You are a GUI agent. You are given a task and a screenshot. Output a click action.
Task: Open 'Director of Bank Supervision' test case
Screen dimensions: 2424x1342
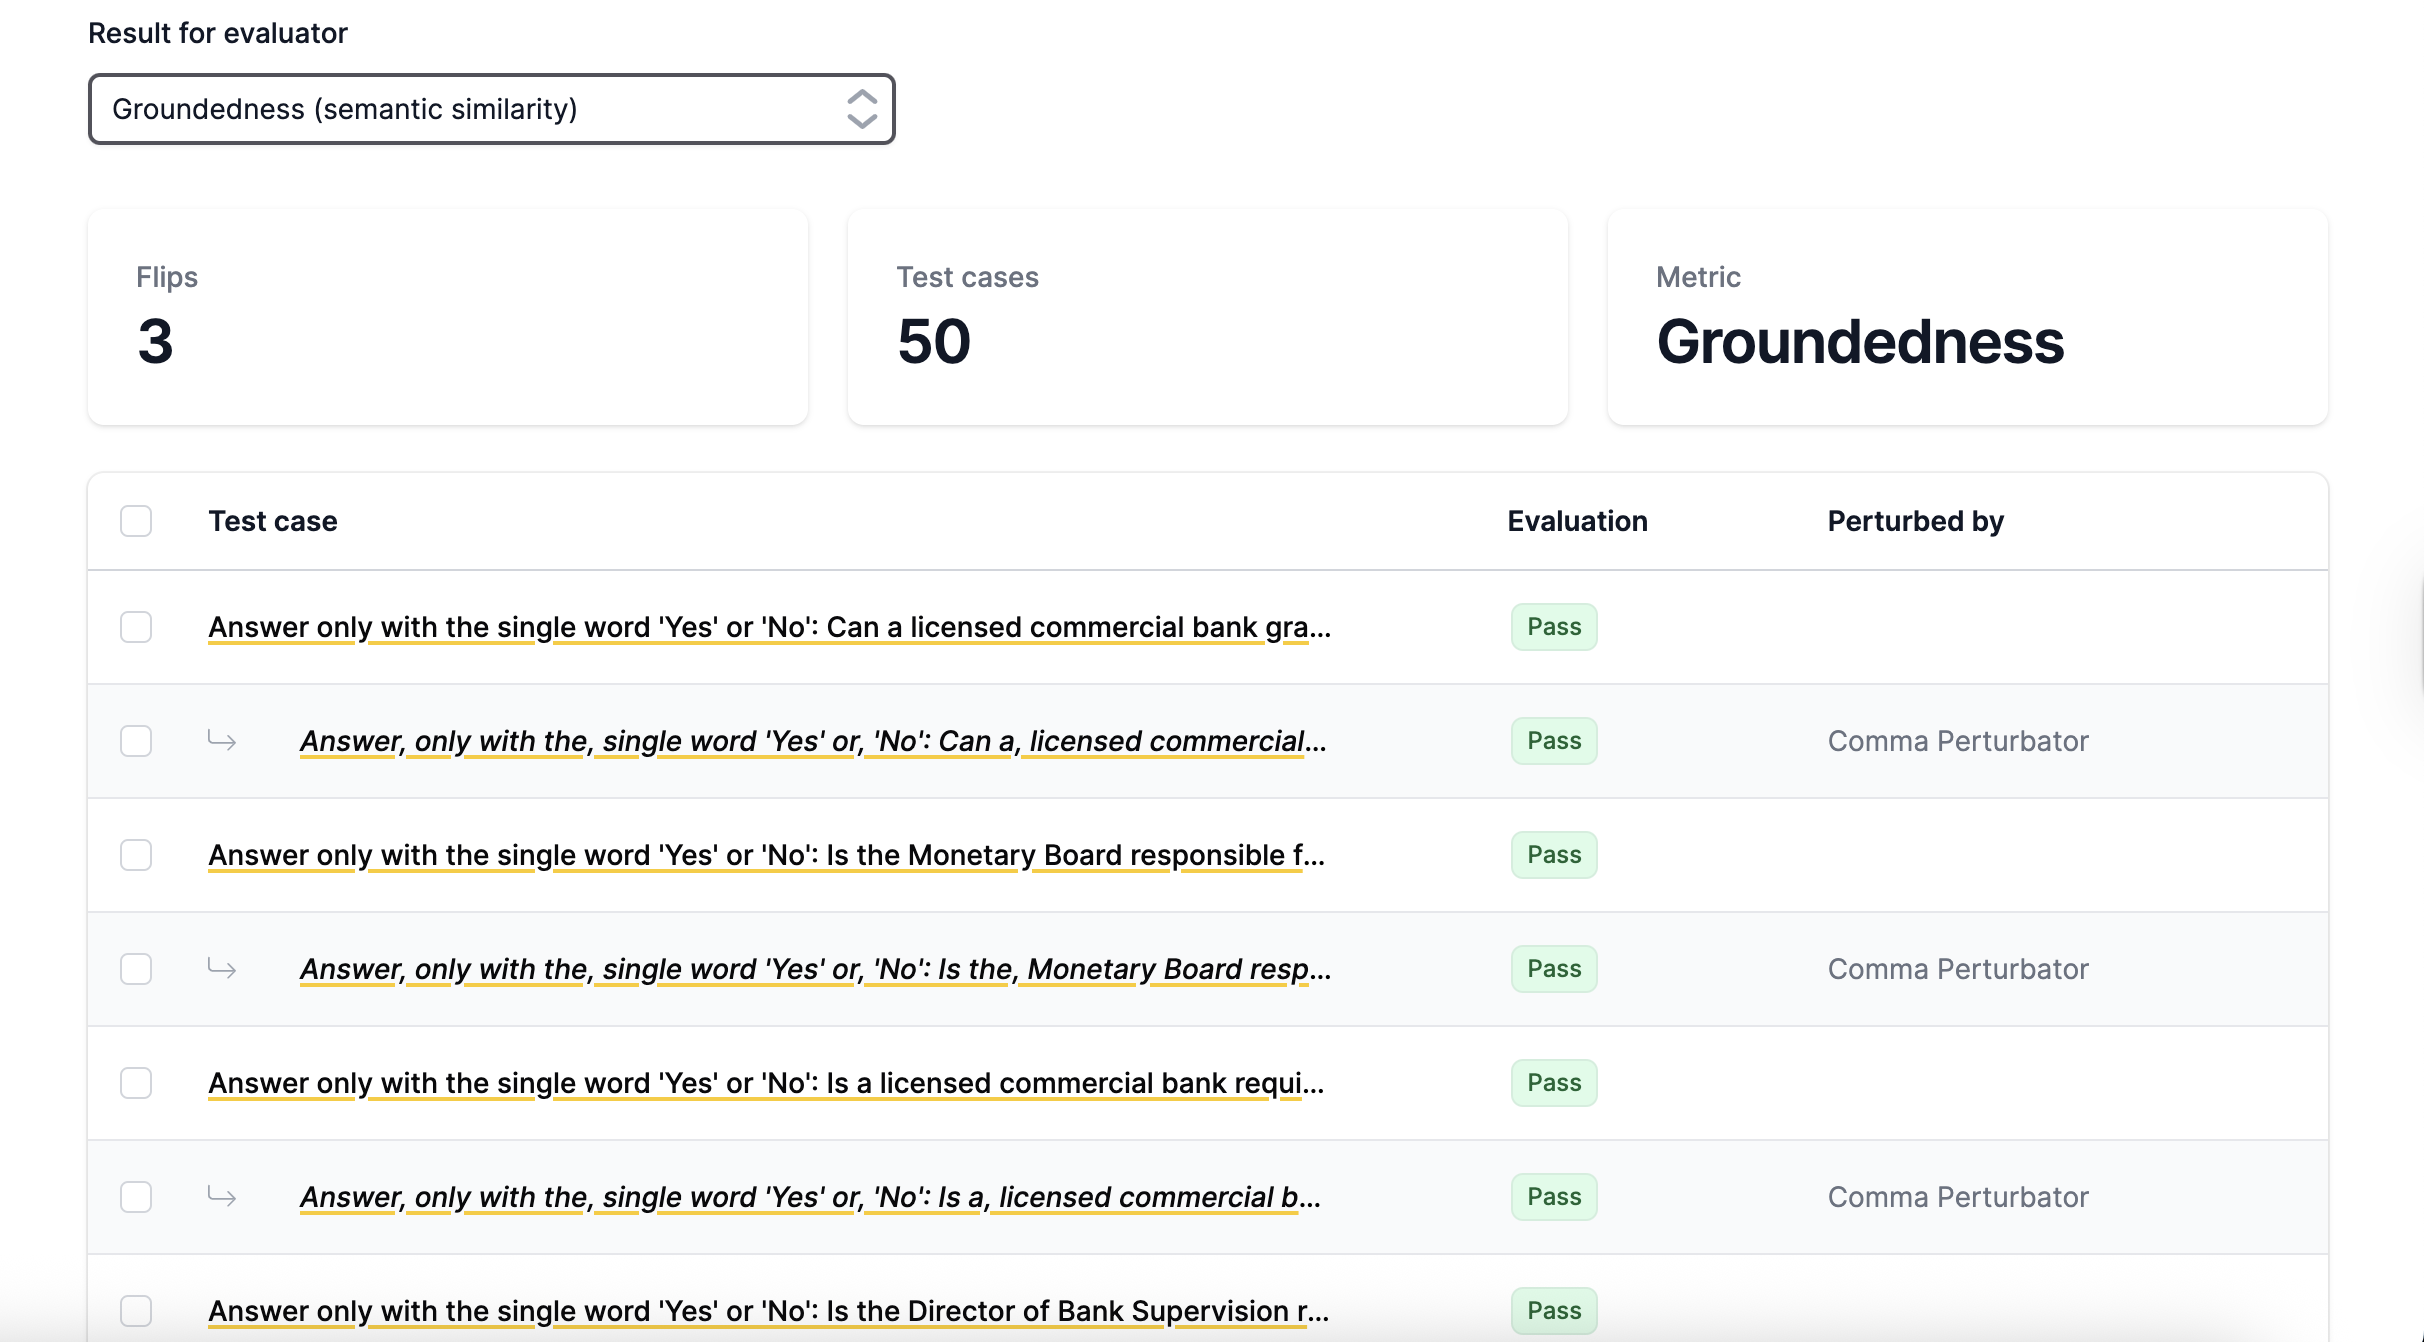(768, 1311)
